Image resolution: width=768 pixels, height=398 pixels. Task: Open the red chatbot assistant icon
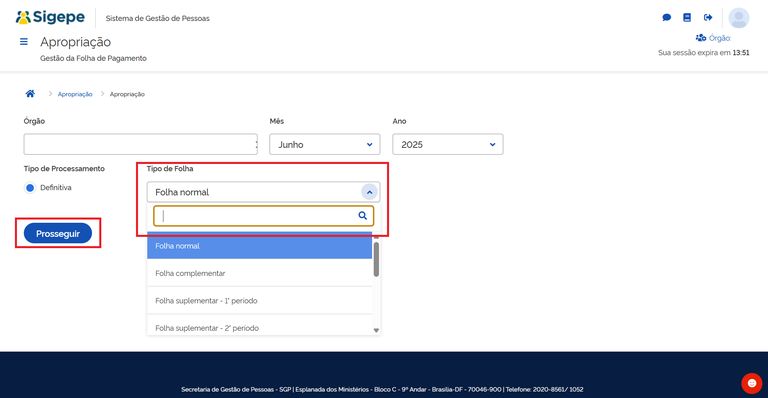(752, 383)
